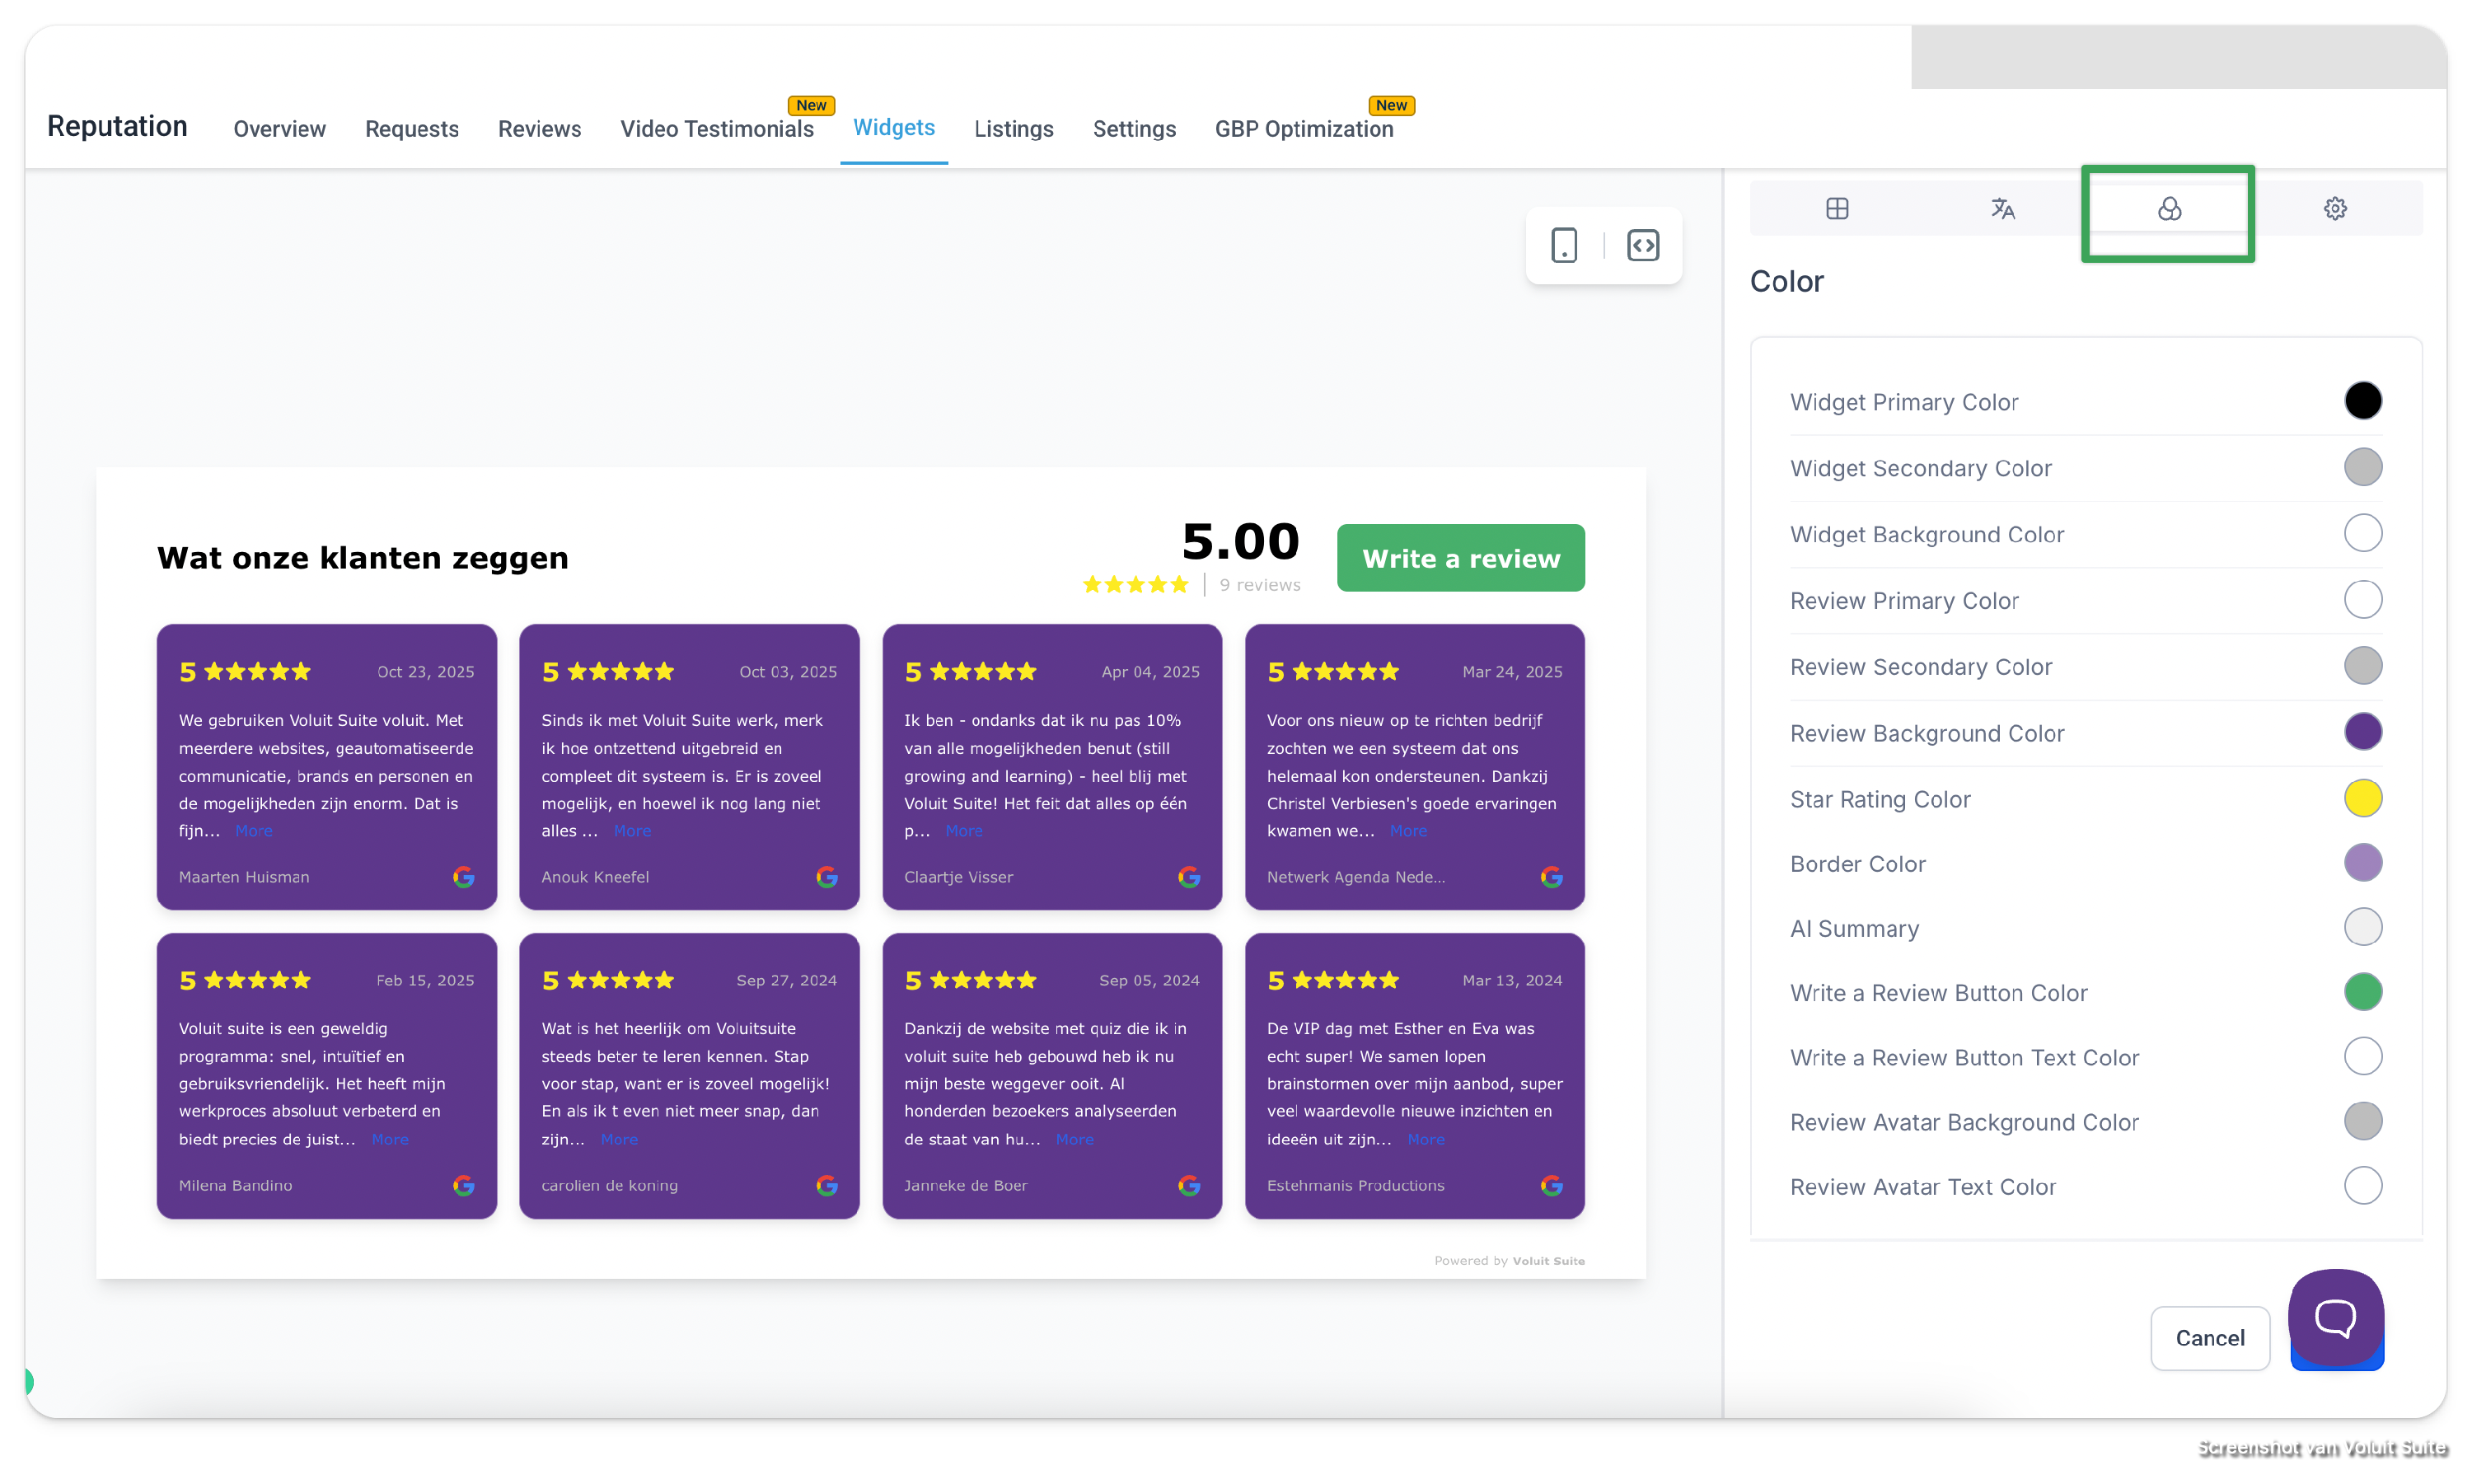The height and width of the screenshot is (1484, 2472).
Task: Select the color palette tab icon
Action: tap(2168, 208)
